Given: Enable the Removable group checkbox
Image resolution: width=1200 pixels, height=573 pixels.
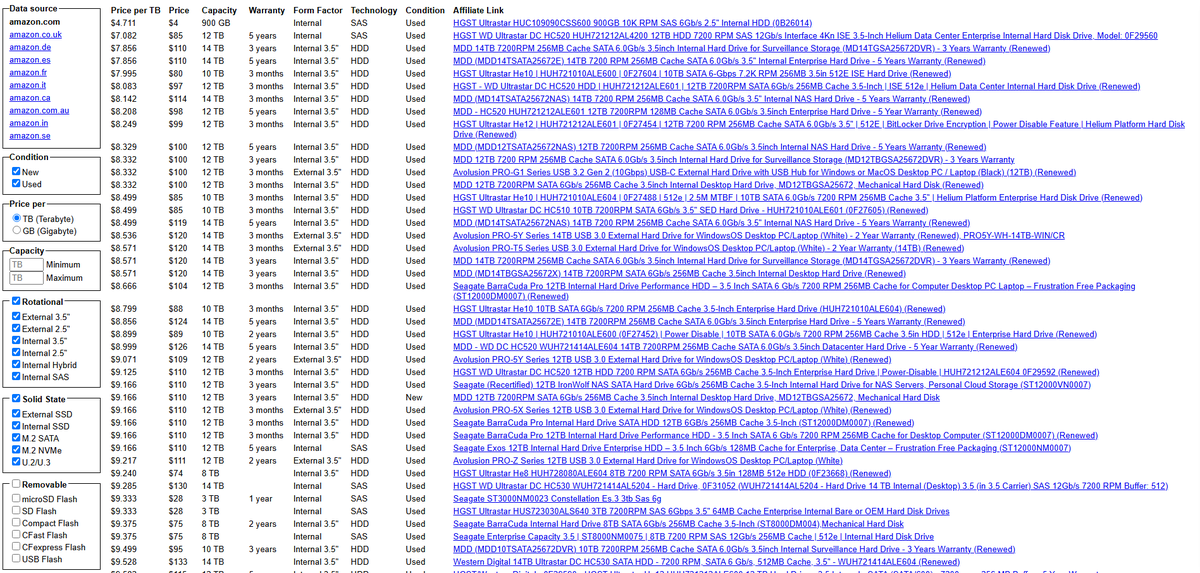Looking at the screenshot, I should 15,484.
